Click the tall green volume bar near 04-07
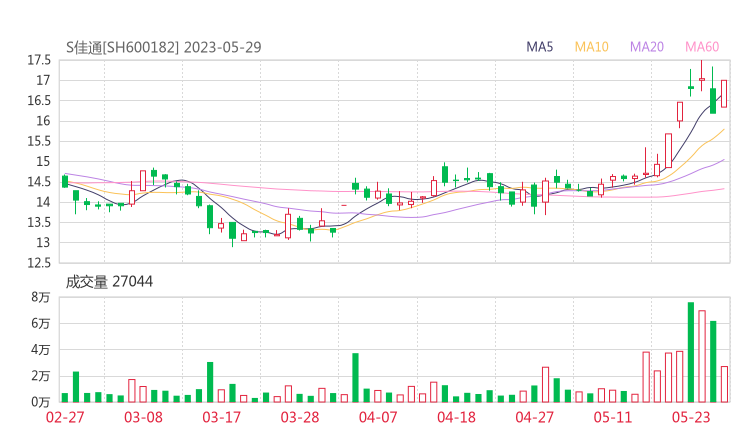Image resolution: width=740 pixels, height=440 pixels. coord(355,378)
